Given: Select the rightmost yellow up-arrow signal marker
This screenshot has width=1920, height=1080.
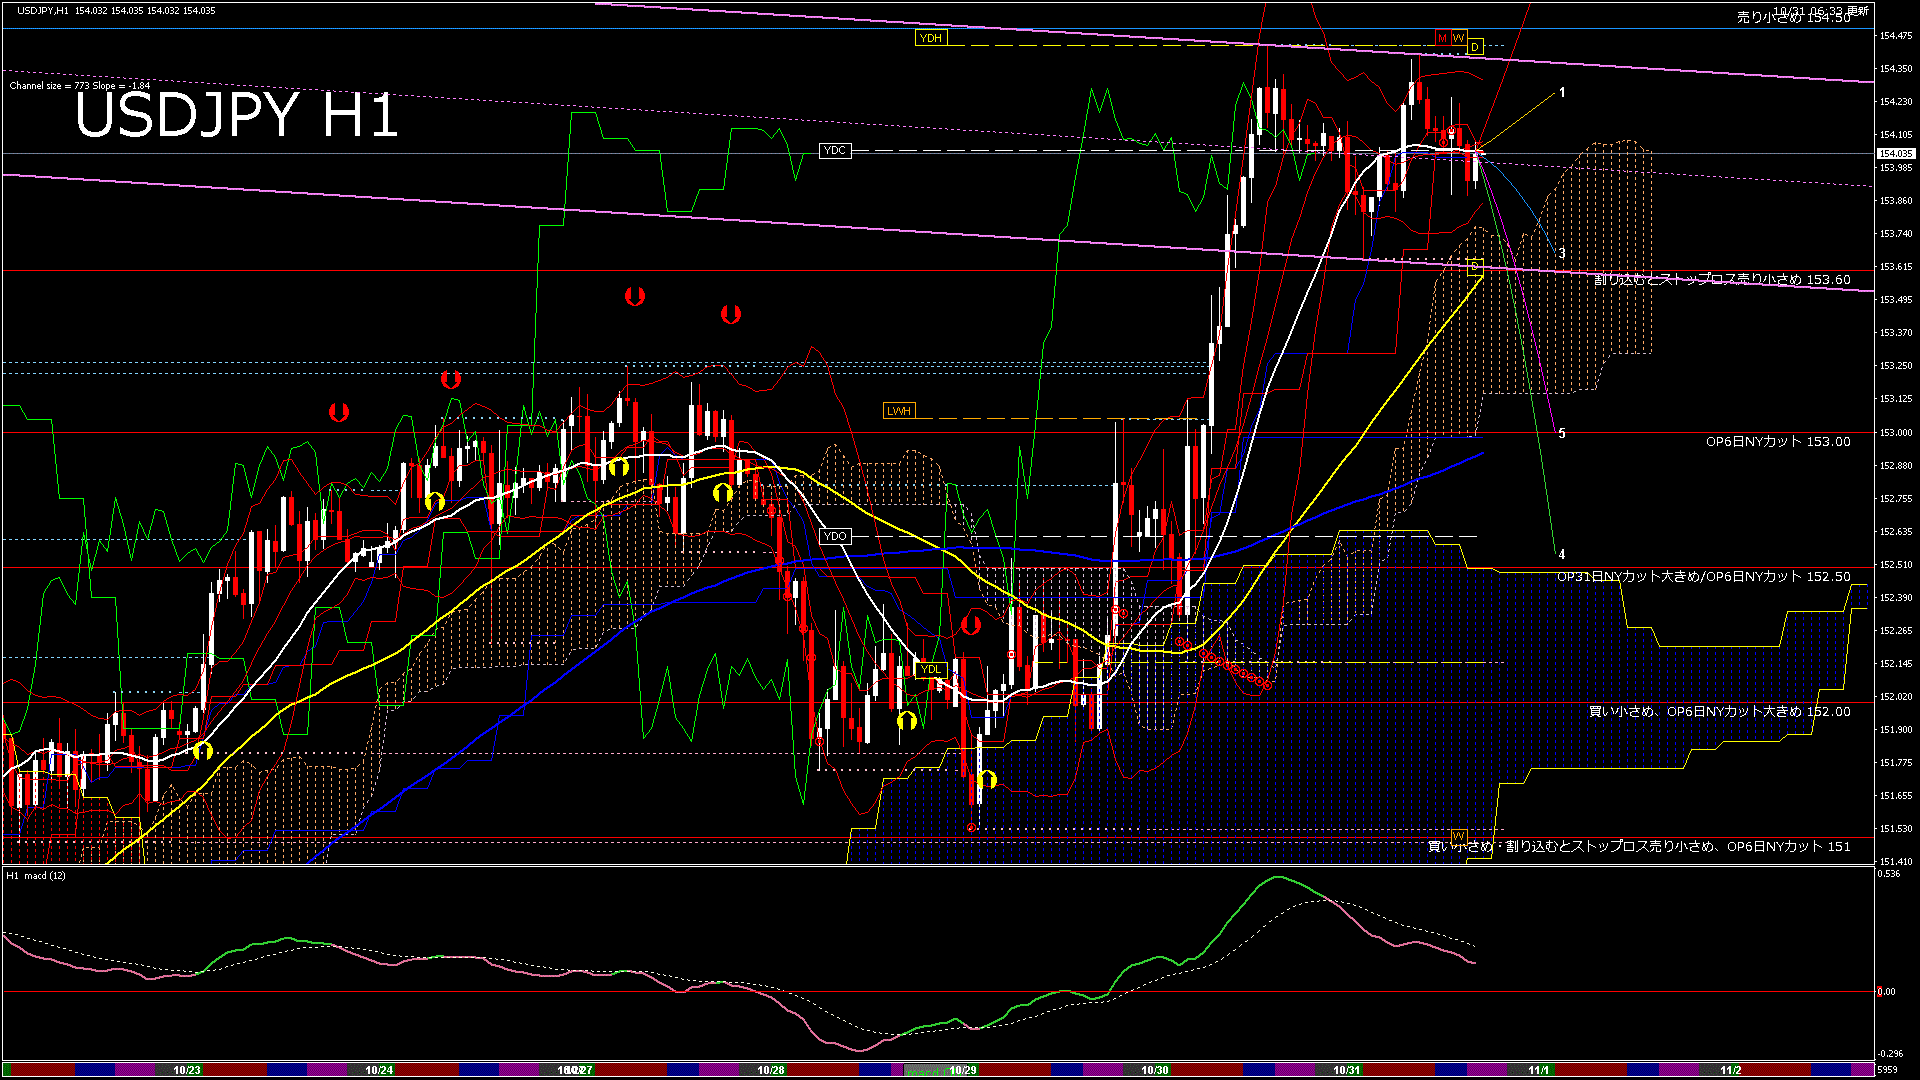Looking at the screenshot, I should pos(987,779).
